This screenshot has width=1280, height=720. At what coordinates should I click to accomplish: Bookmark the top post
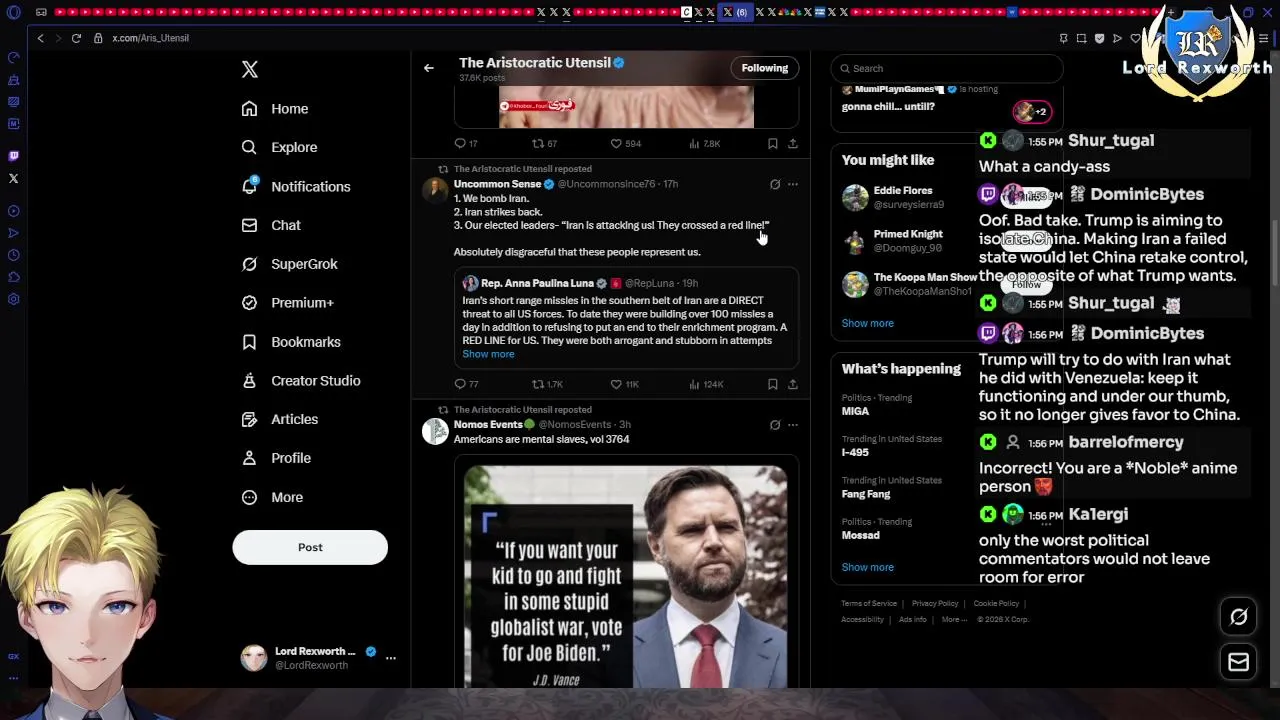772,144
